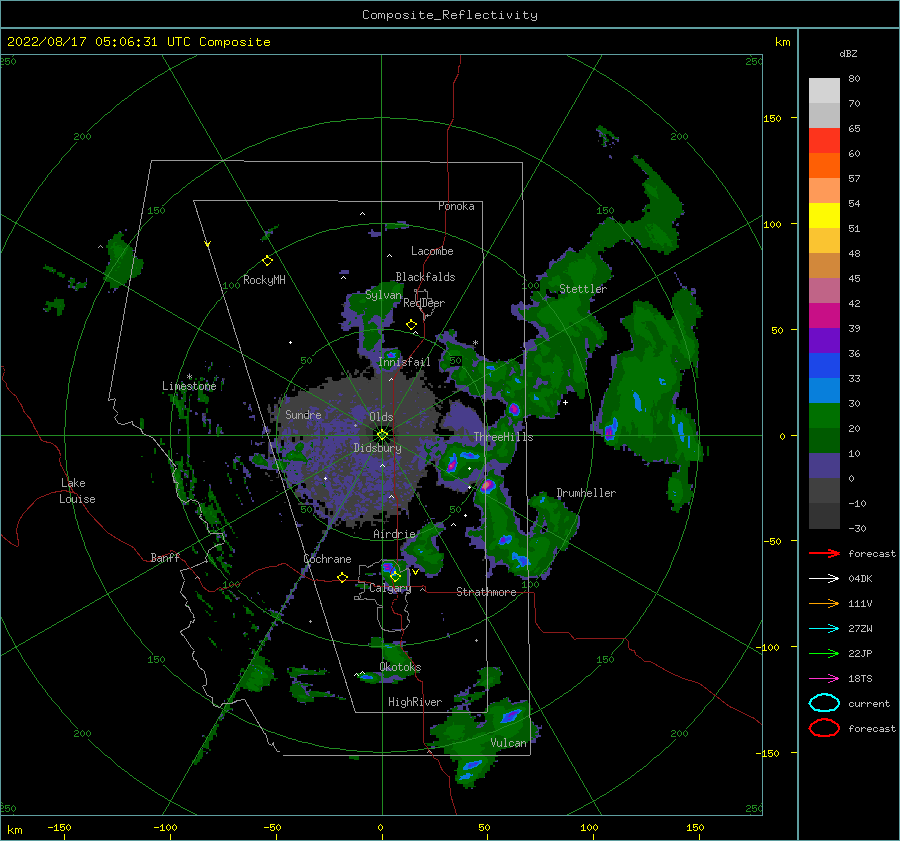900x841 pixels.
Task: Click the orange 60-57 dBZ color band
Action: (824, 166)
